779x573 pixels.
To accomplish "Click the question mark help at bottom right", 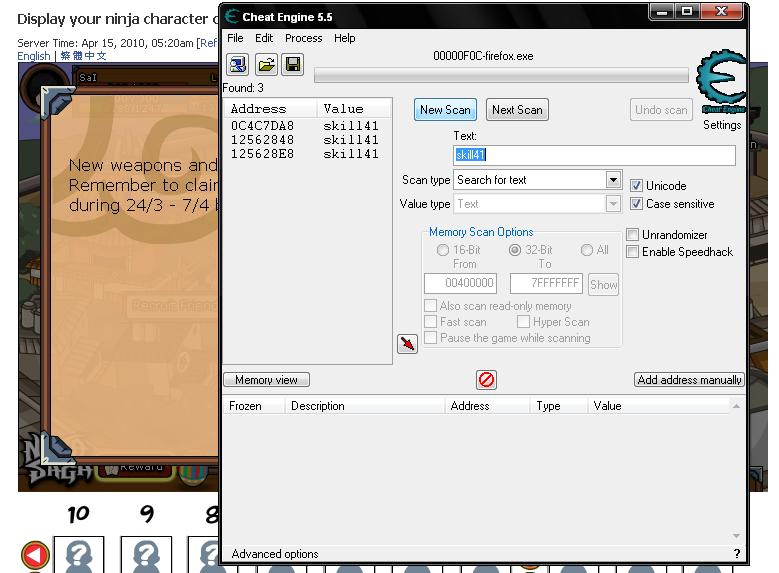I will click(x=737, y=554).
